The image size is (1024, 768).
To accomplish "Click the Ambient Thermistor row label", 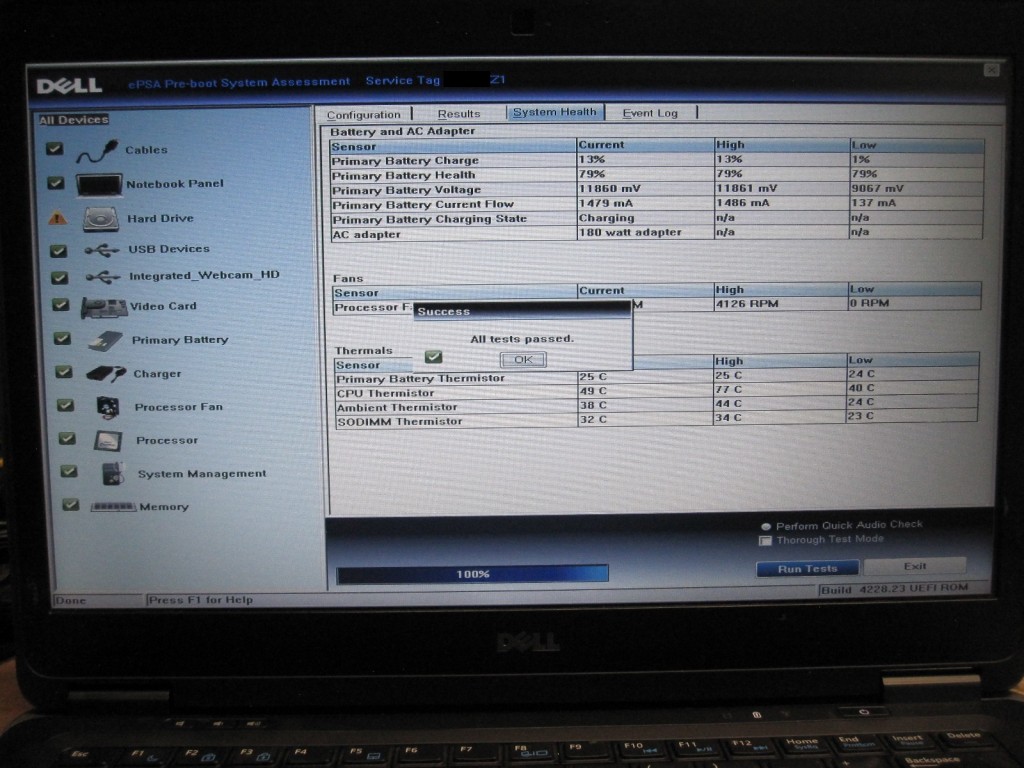I will pyautogui.click(x=397, y=408).
